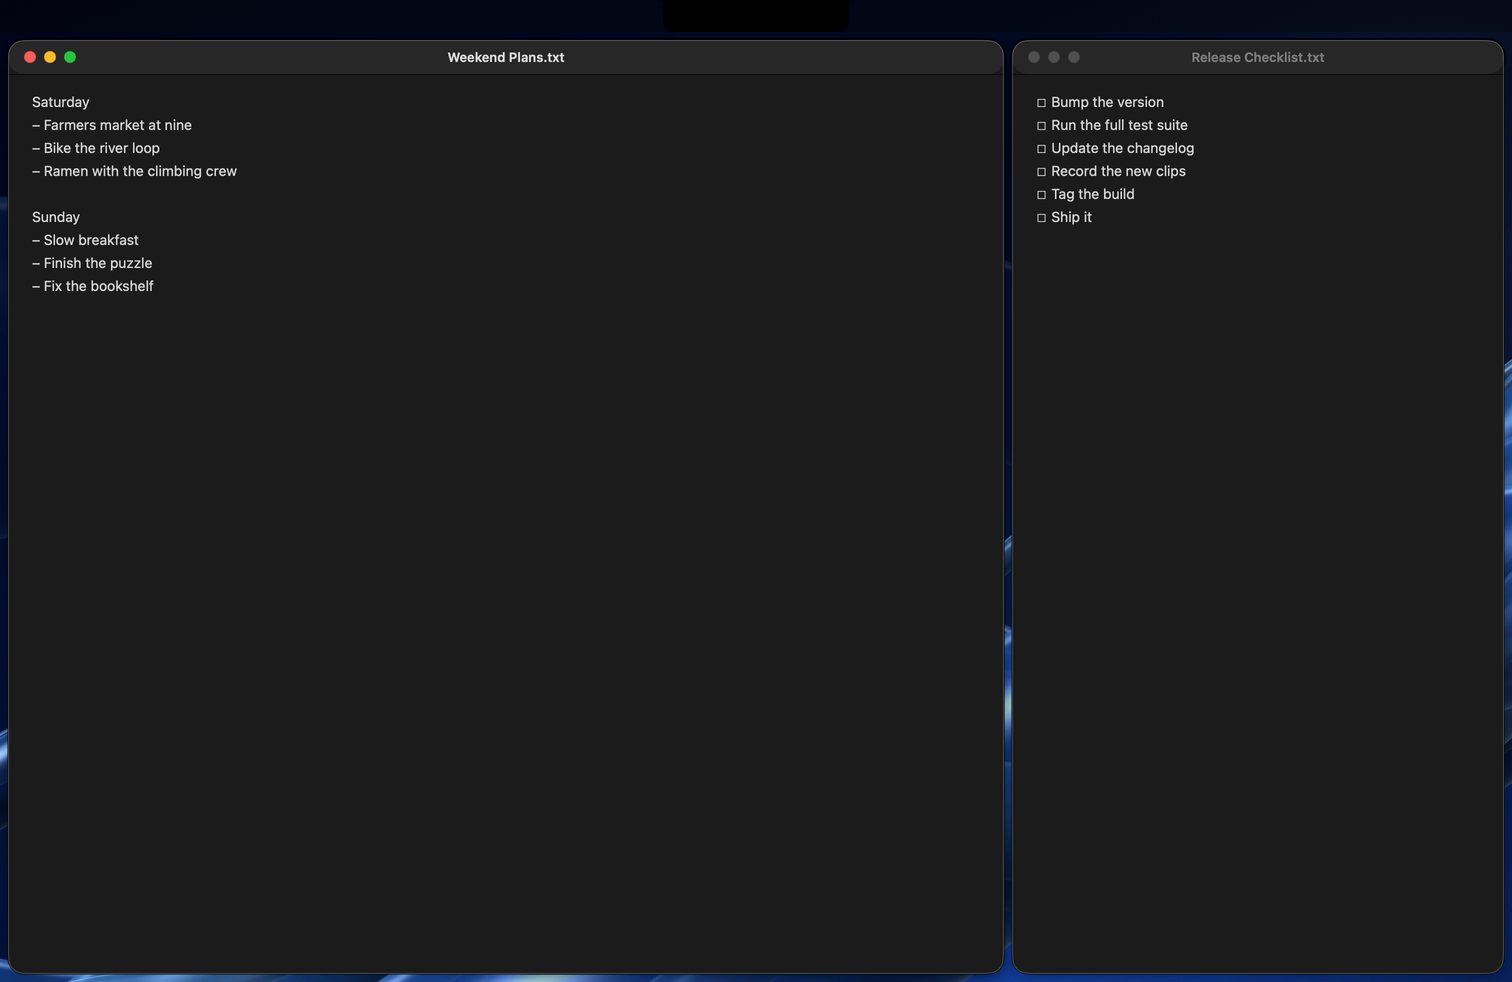Click the 'Slow breakfast' line

86,240
